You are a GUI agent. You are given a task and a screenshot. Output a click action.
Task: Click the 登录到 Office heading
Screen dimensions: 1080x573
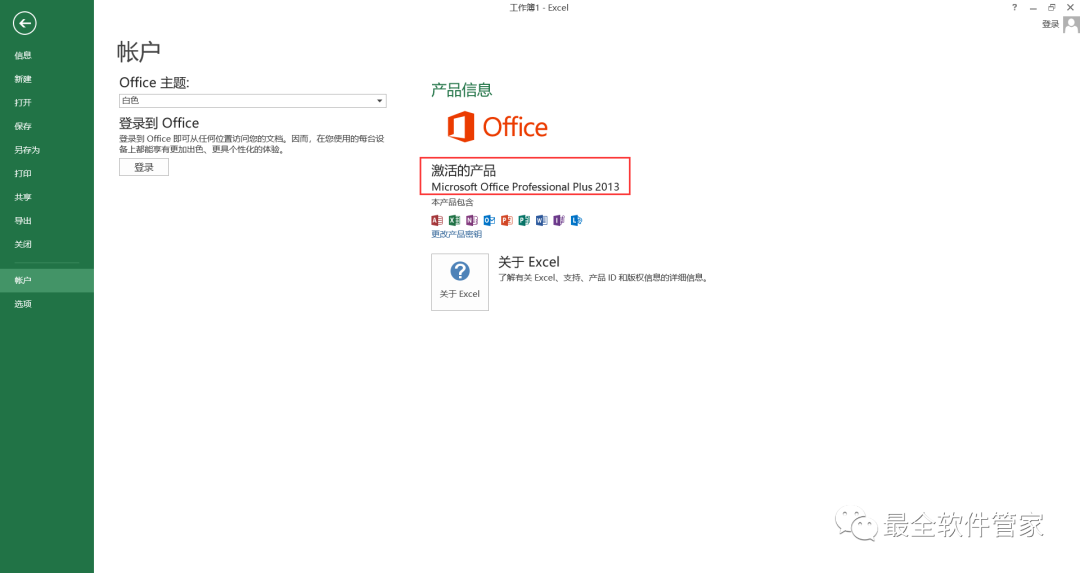(159, 123)
